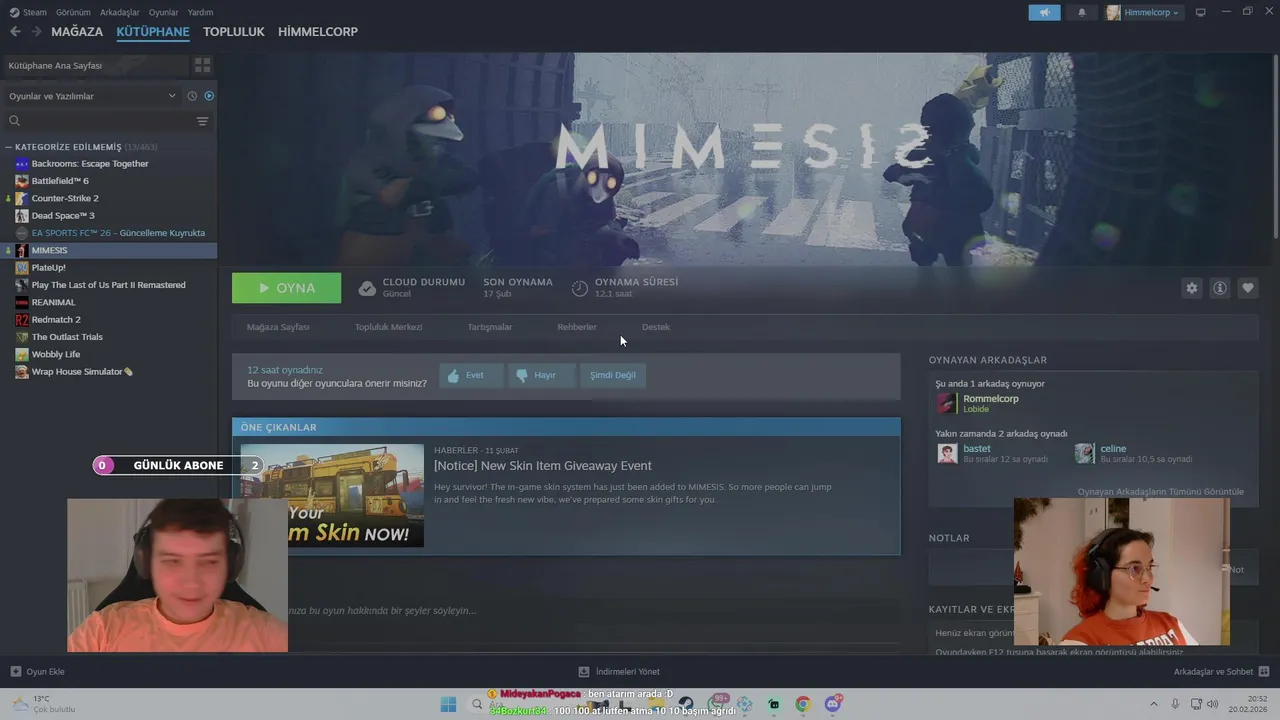Click the library search magnifier icon
The height and width of the screenshot is (720, 1280).
[x=14, y=121]
